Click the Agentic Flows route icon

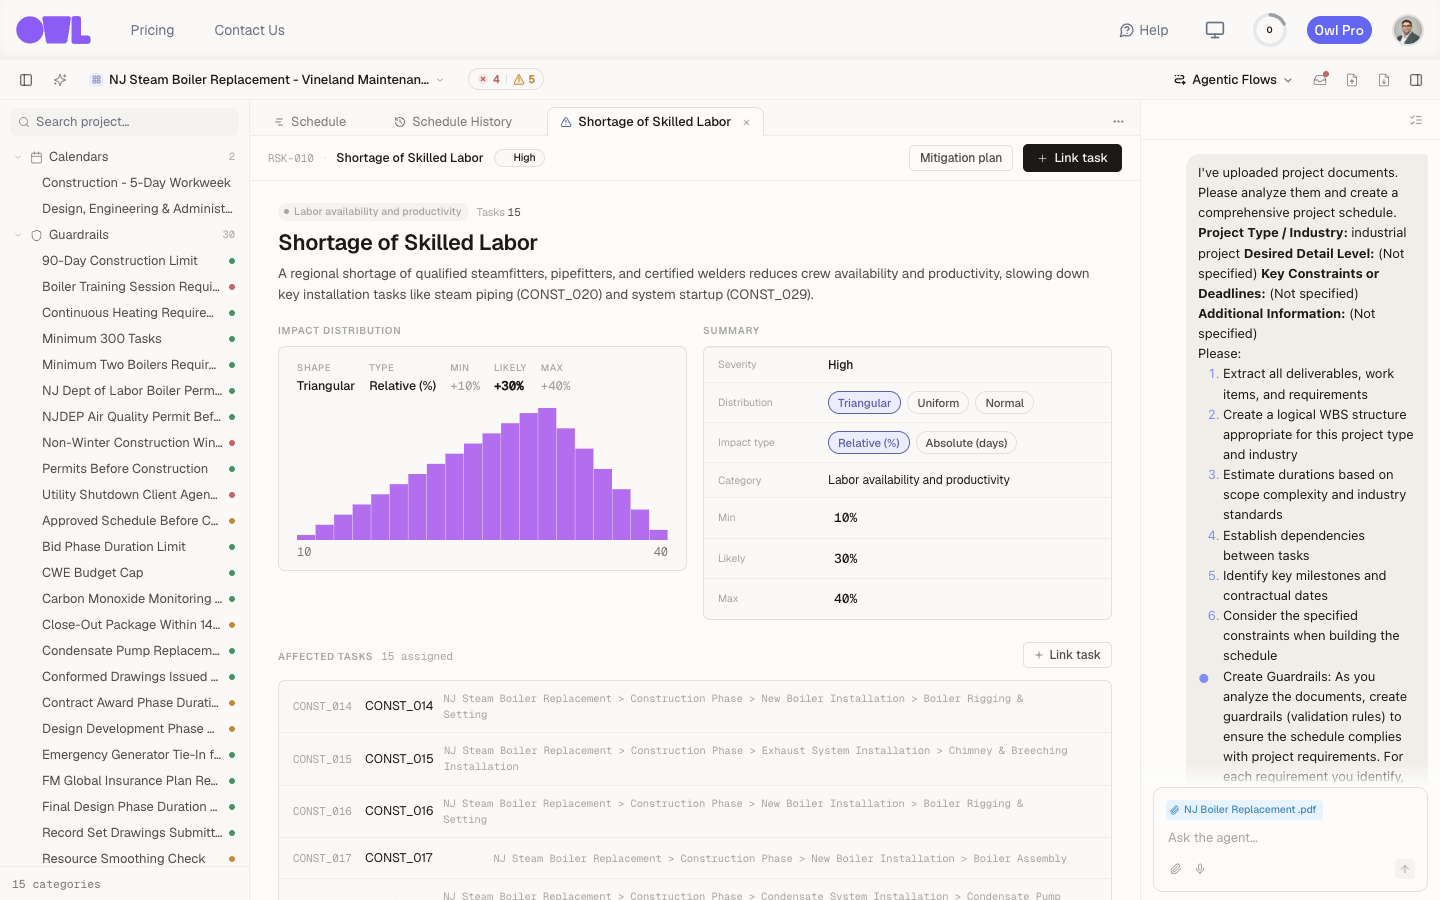tap(1180, 80)
